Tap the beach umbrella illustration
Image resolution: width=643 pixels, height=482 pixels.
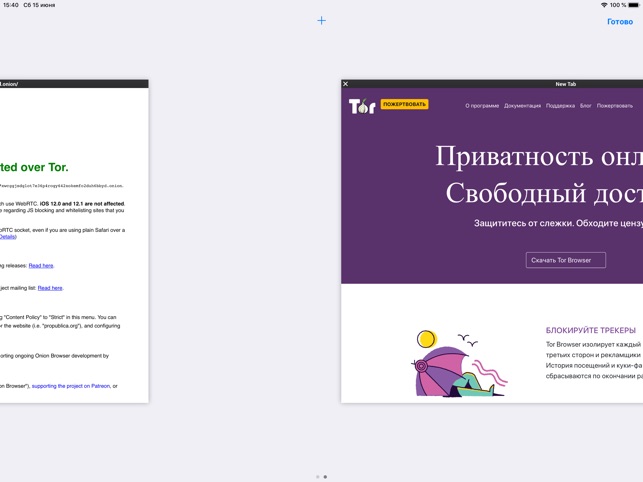(x=460, y=364)
